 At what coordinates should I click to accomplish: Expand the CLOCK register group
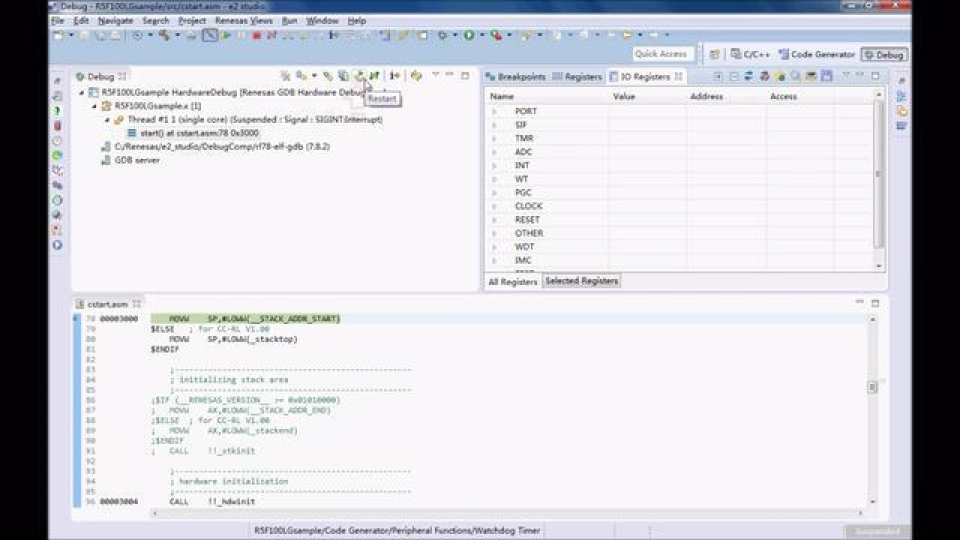(x=494, y=206)
